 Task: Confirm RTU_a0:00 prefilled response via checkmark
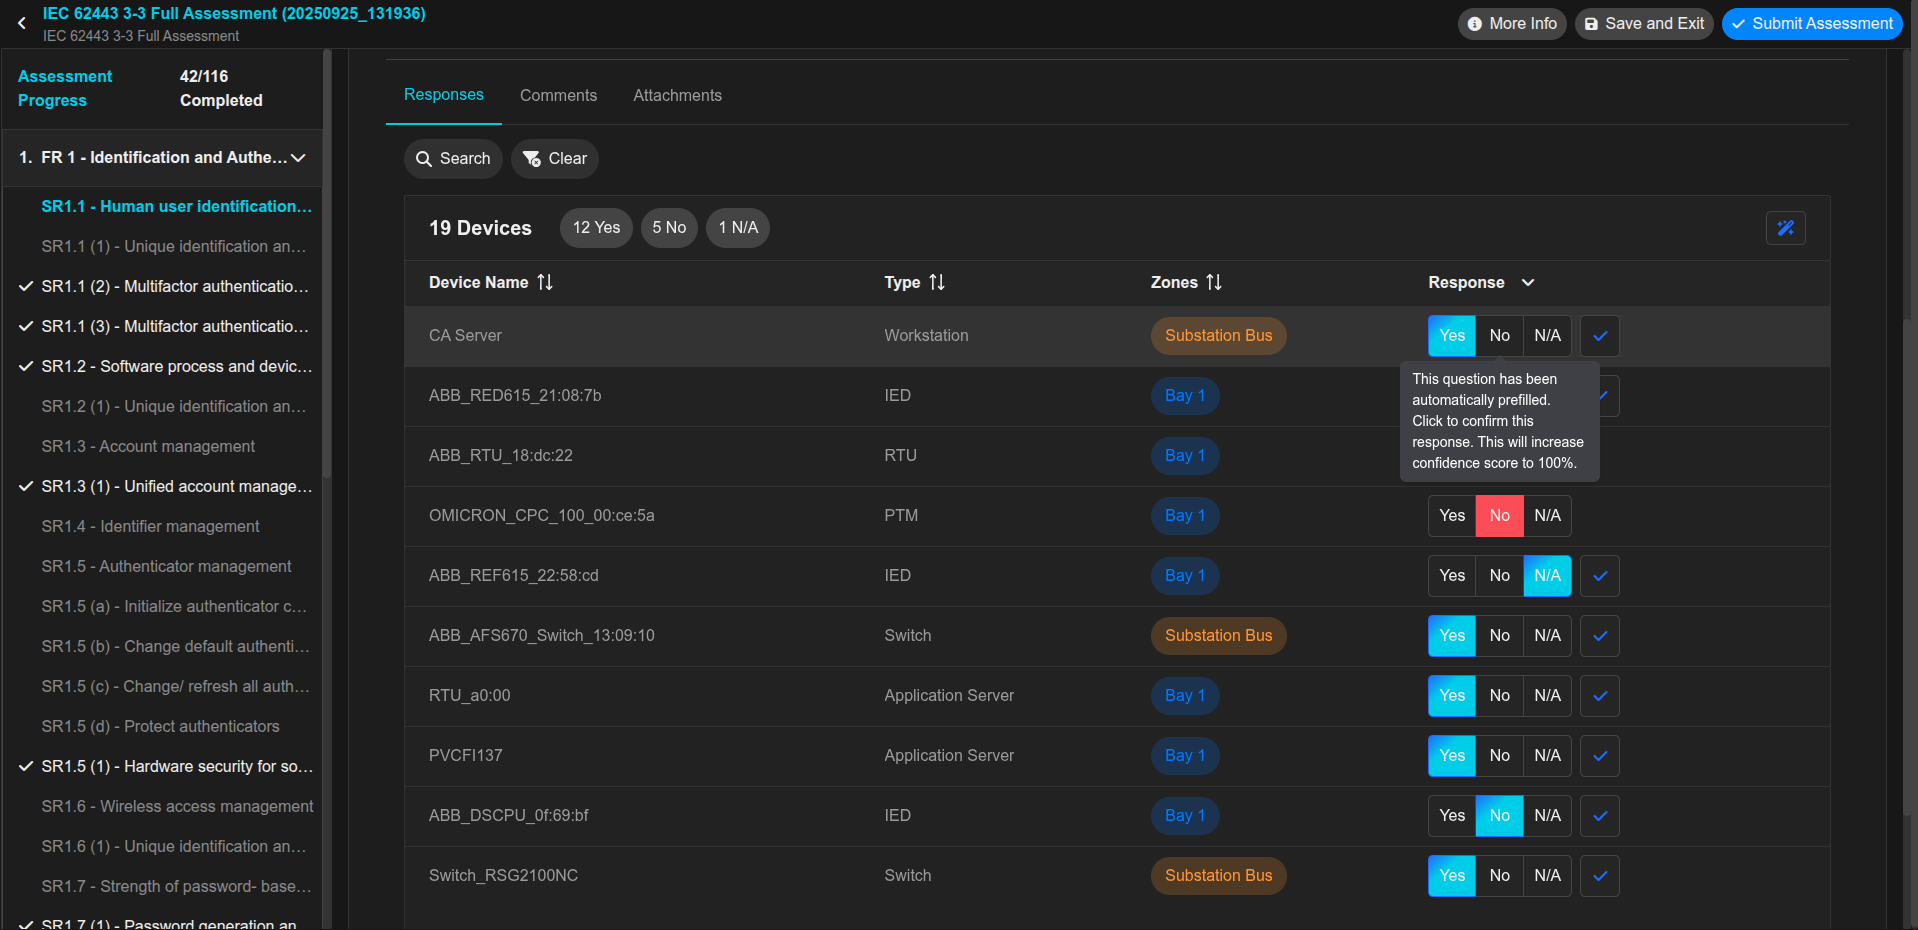pos(1598,696)
